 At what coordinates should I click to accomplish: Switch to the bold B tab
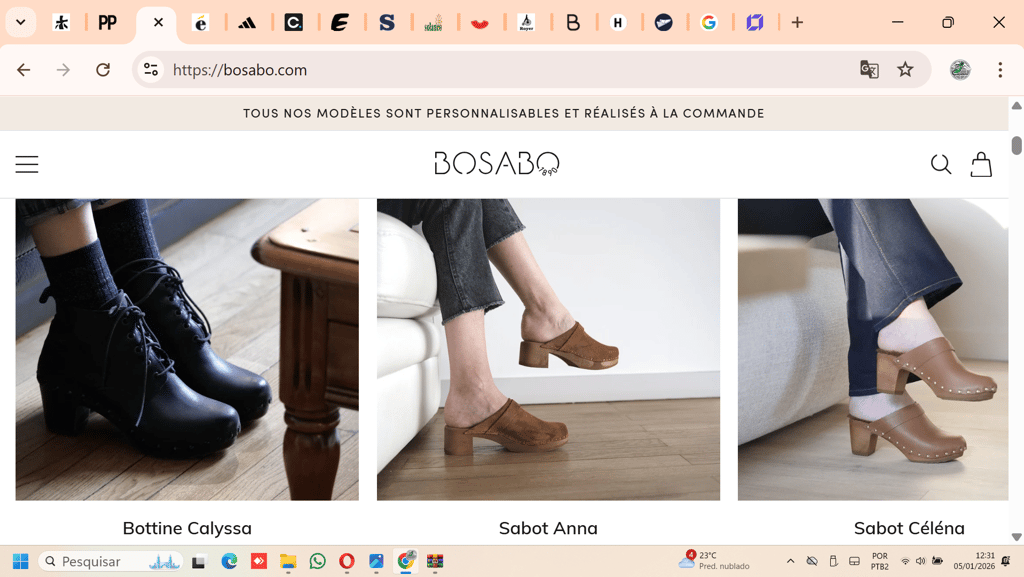[x=573, y=23]
